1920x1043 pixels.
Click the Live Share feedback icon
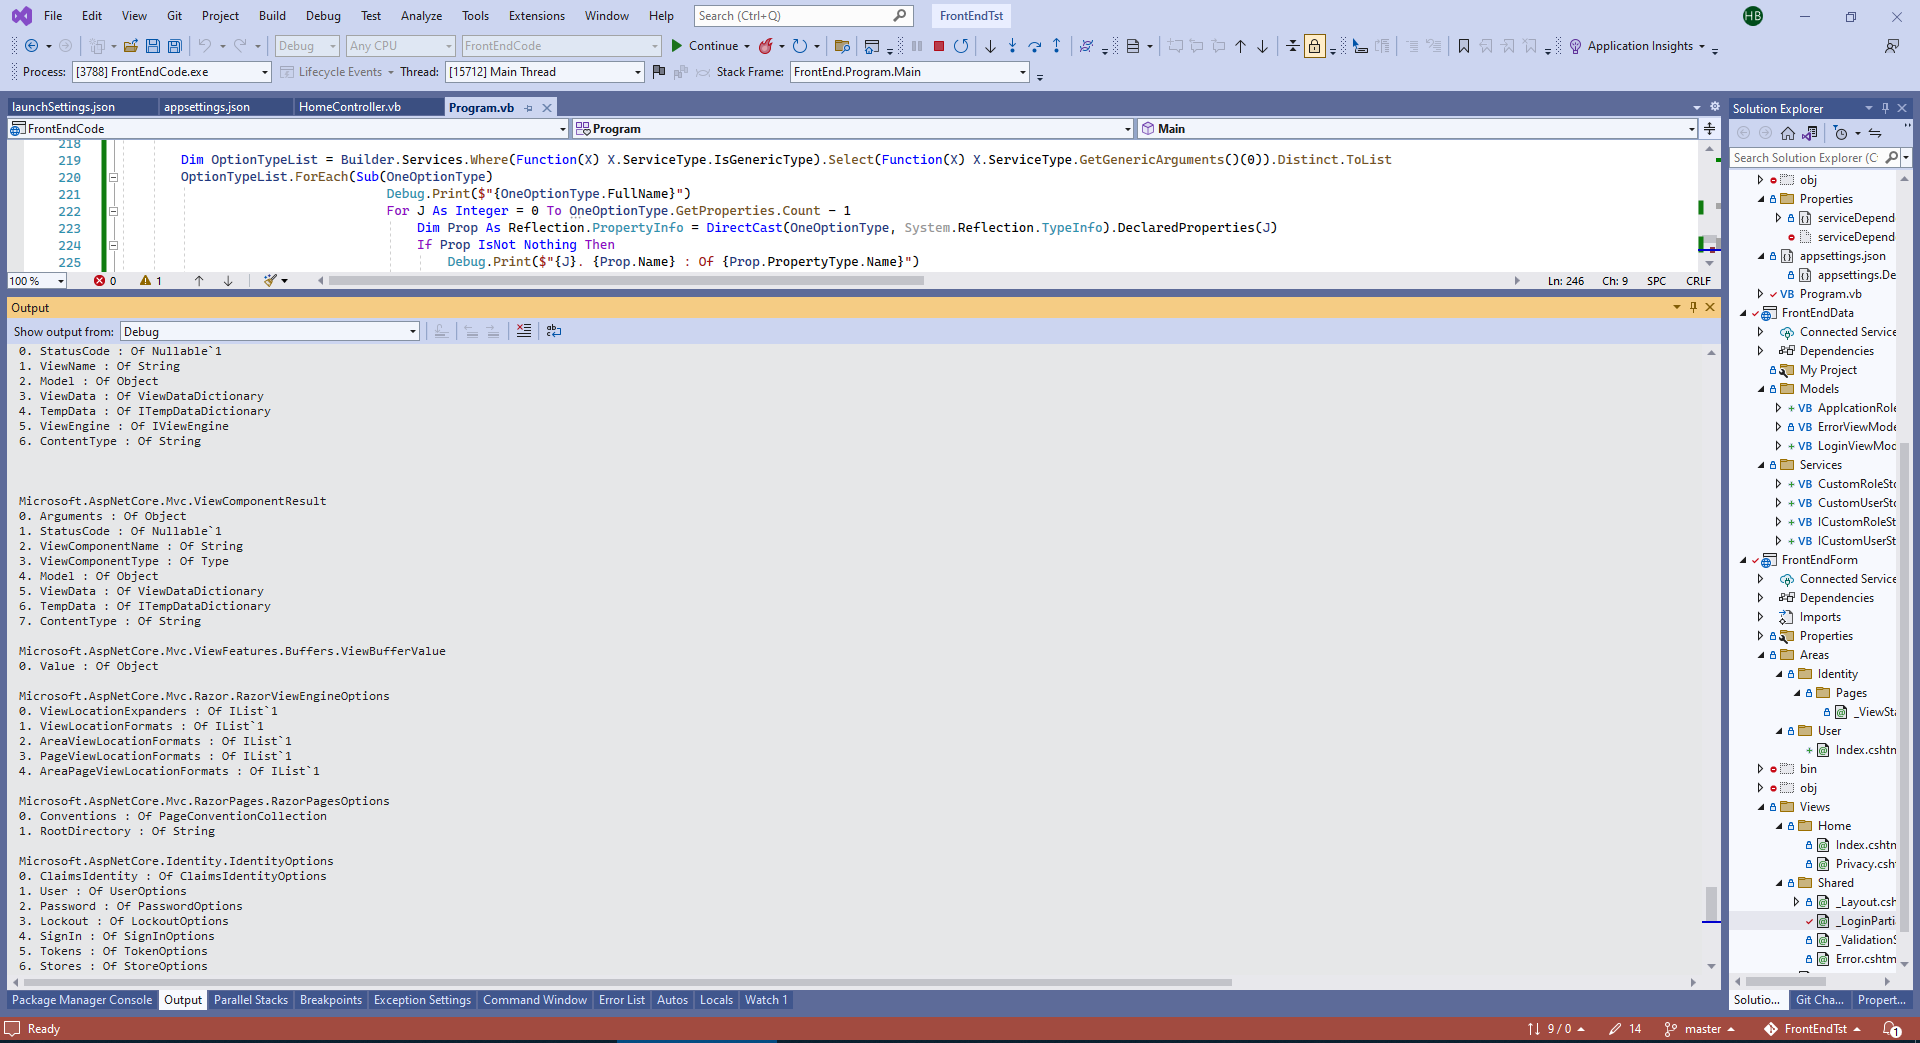(x=1892, y=46)
